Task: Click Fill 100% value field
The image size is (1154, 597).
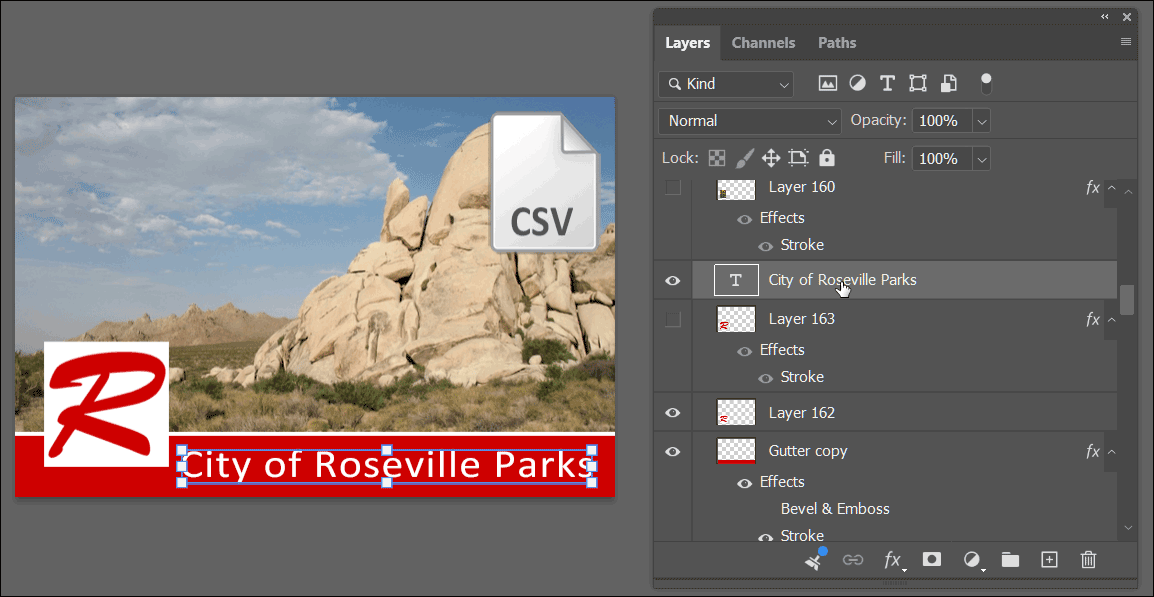Action: point(942,158)
